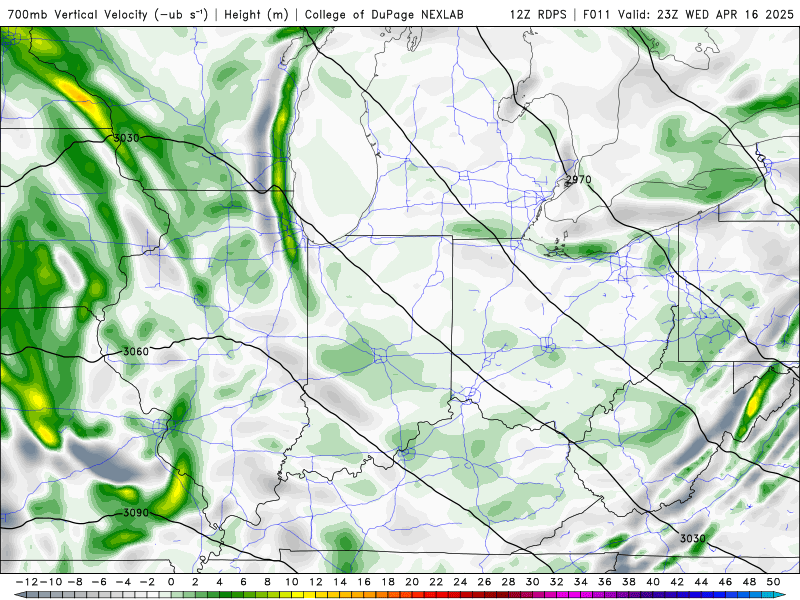Click the 46 value on the color scale
The height and width of the screenshot is (600, 800).
[725, 582]
